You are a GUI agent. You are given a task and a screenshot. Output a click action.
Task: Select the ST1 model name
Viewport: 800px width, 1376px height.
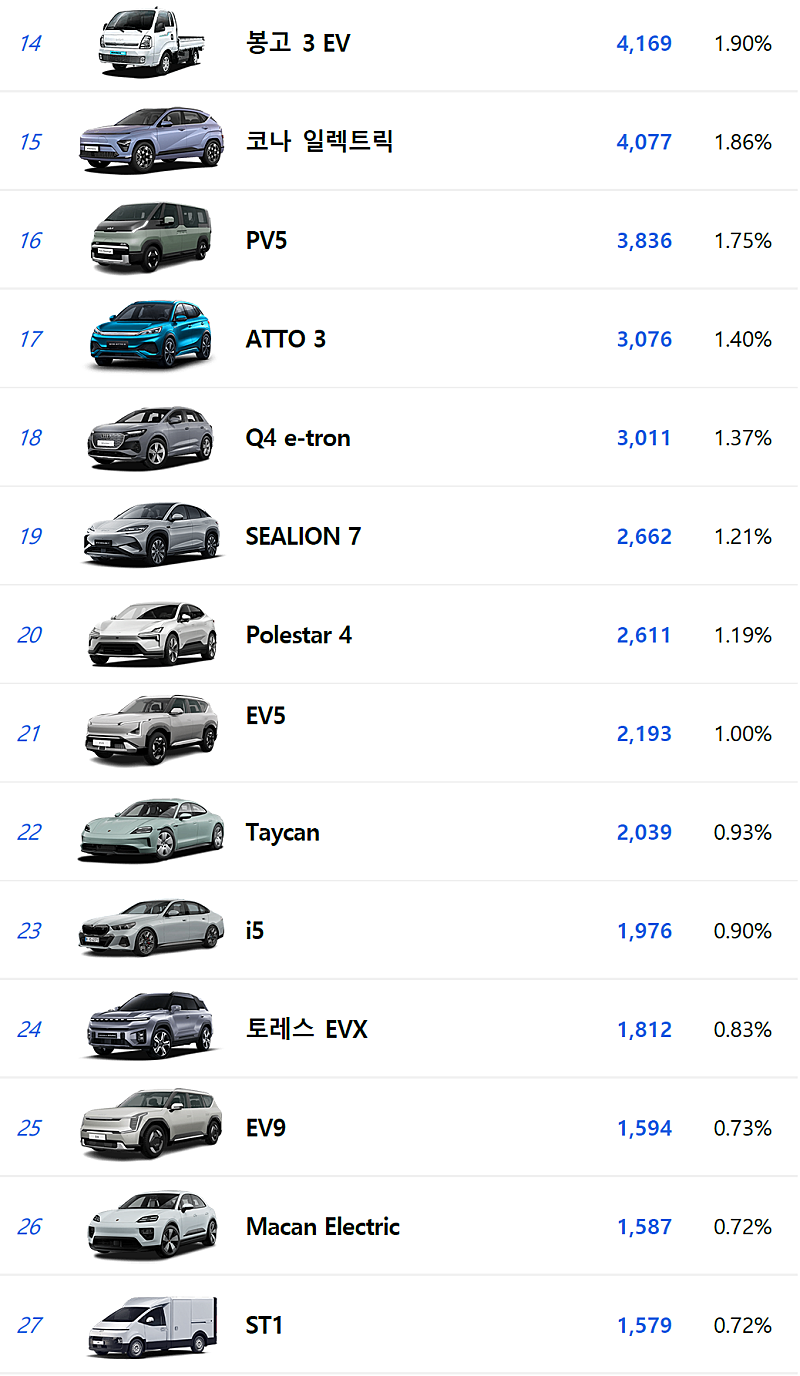tap(265, 1325)
